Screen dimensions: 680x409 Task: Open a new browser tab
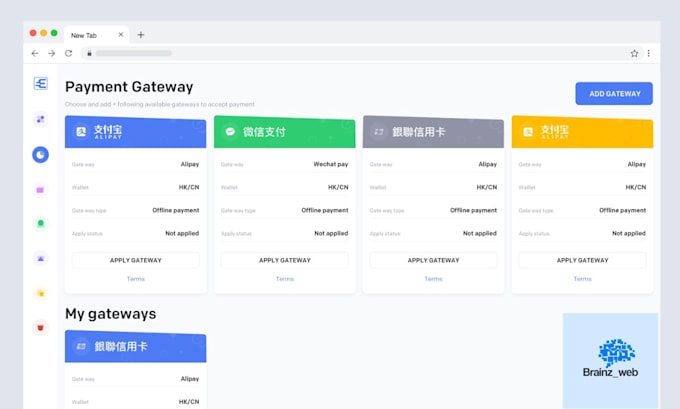coord(141,35)
